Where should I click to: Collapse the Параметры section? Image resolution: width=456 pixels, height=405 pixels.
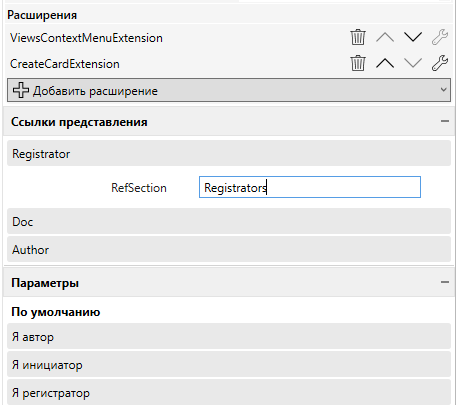point(445,282)
